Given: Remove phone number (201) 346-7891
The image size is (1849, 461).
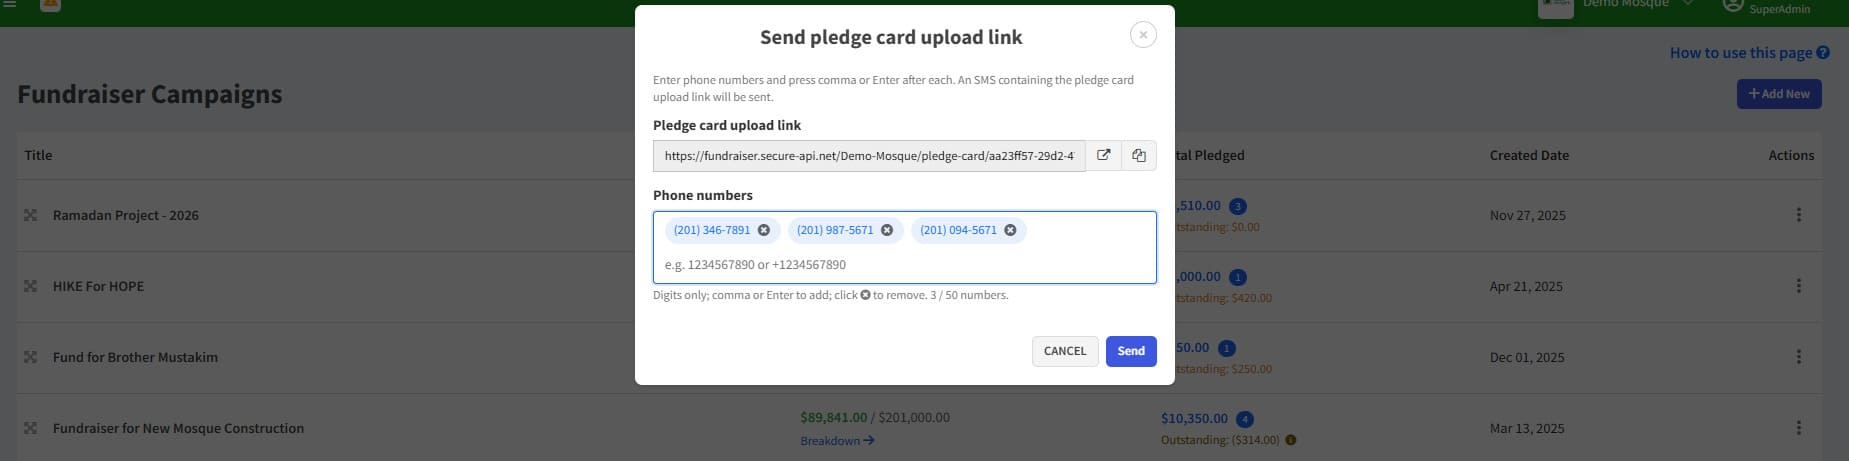Looking at the screenshot, I should (x=764, y=230).
